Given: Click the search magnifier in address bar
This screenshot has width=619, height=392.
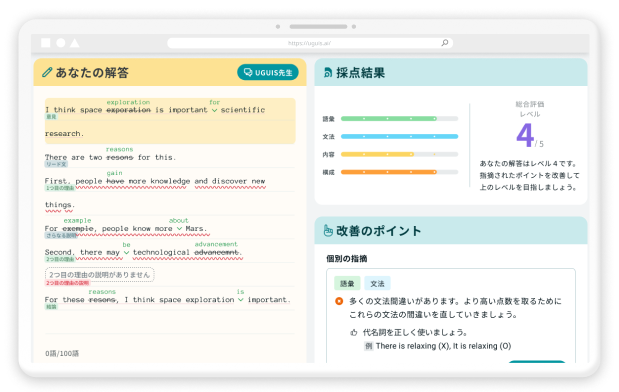Looking at the screenshot, I should (445, 43).
